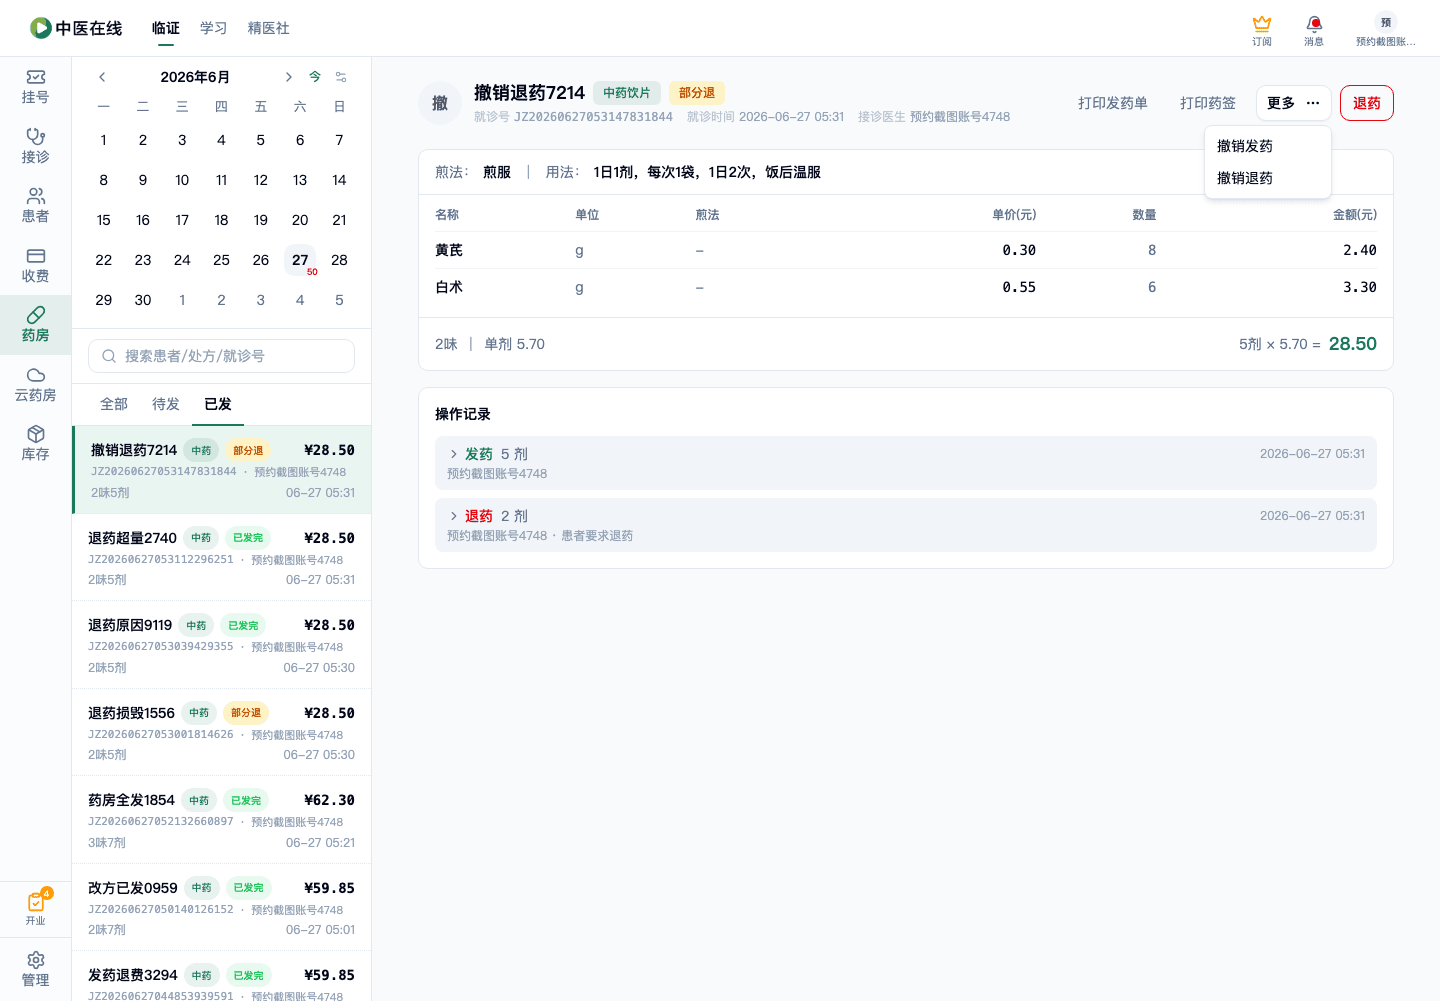Switch to the 学习 top tab
1440x1001 pixels.
214,28
